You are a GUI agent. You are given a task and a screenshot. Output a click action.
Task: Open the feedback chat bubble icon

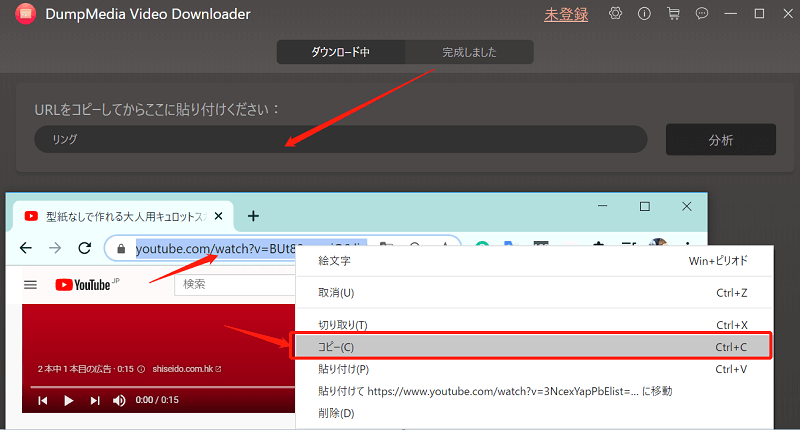point(702,14)
